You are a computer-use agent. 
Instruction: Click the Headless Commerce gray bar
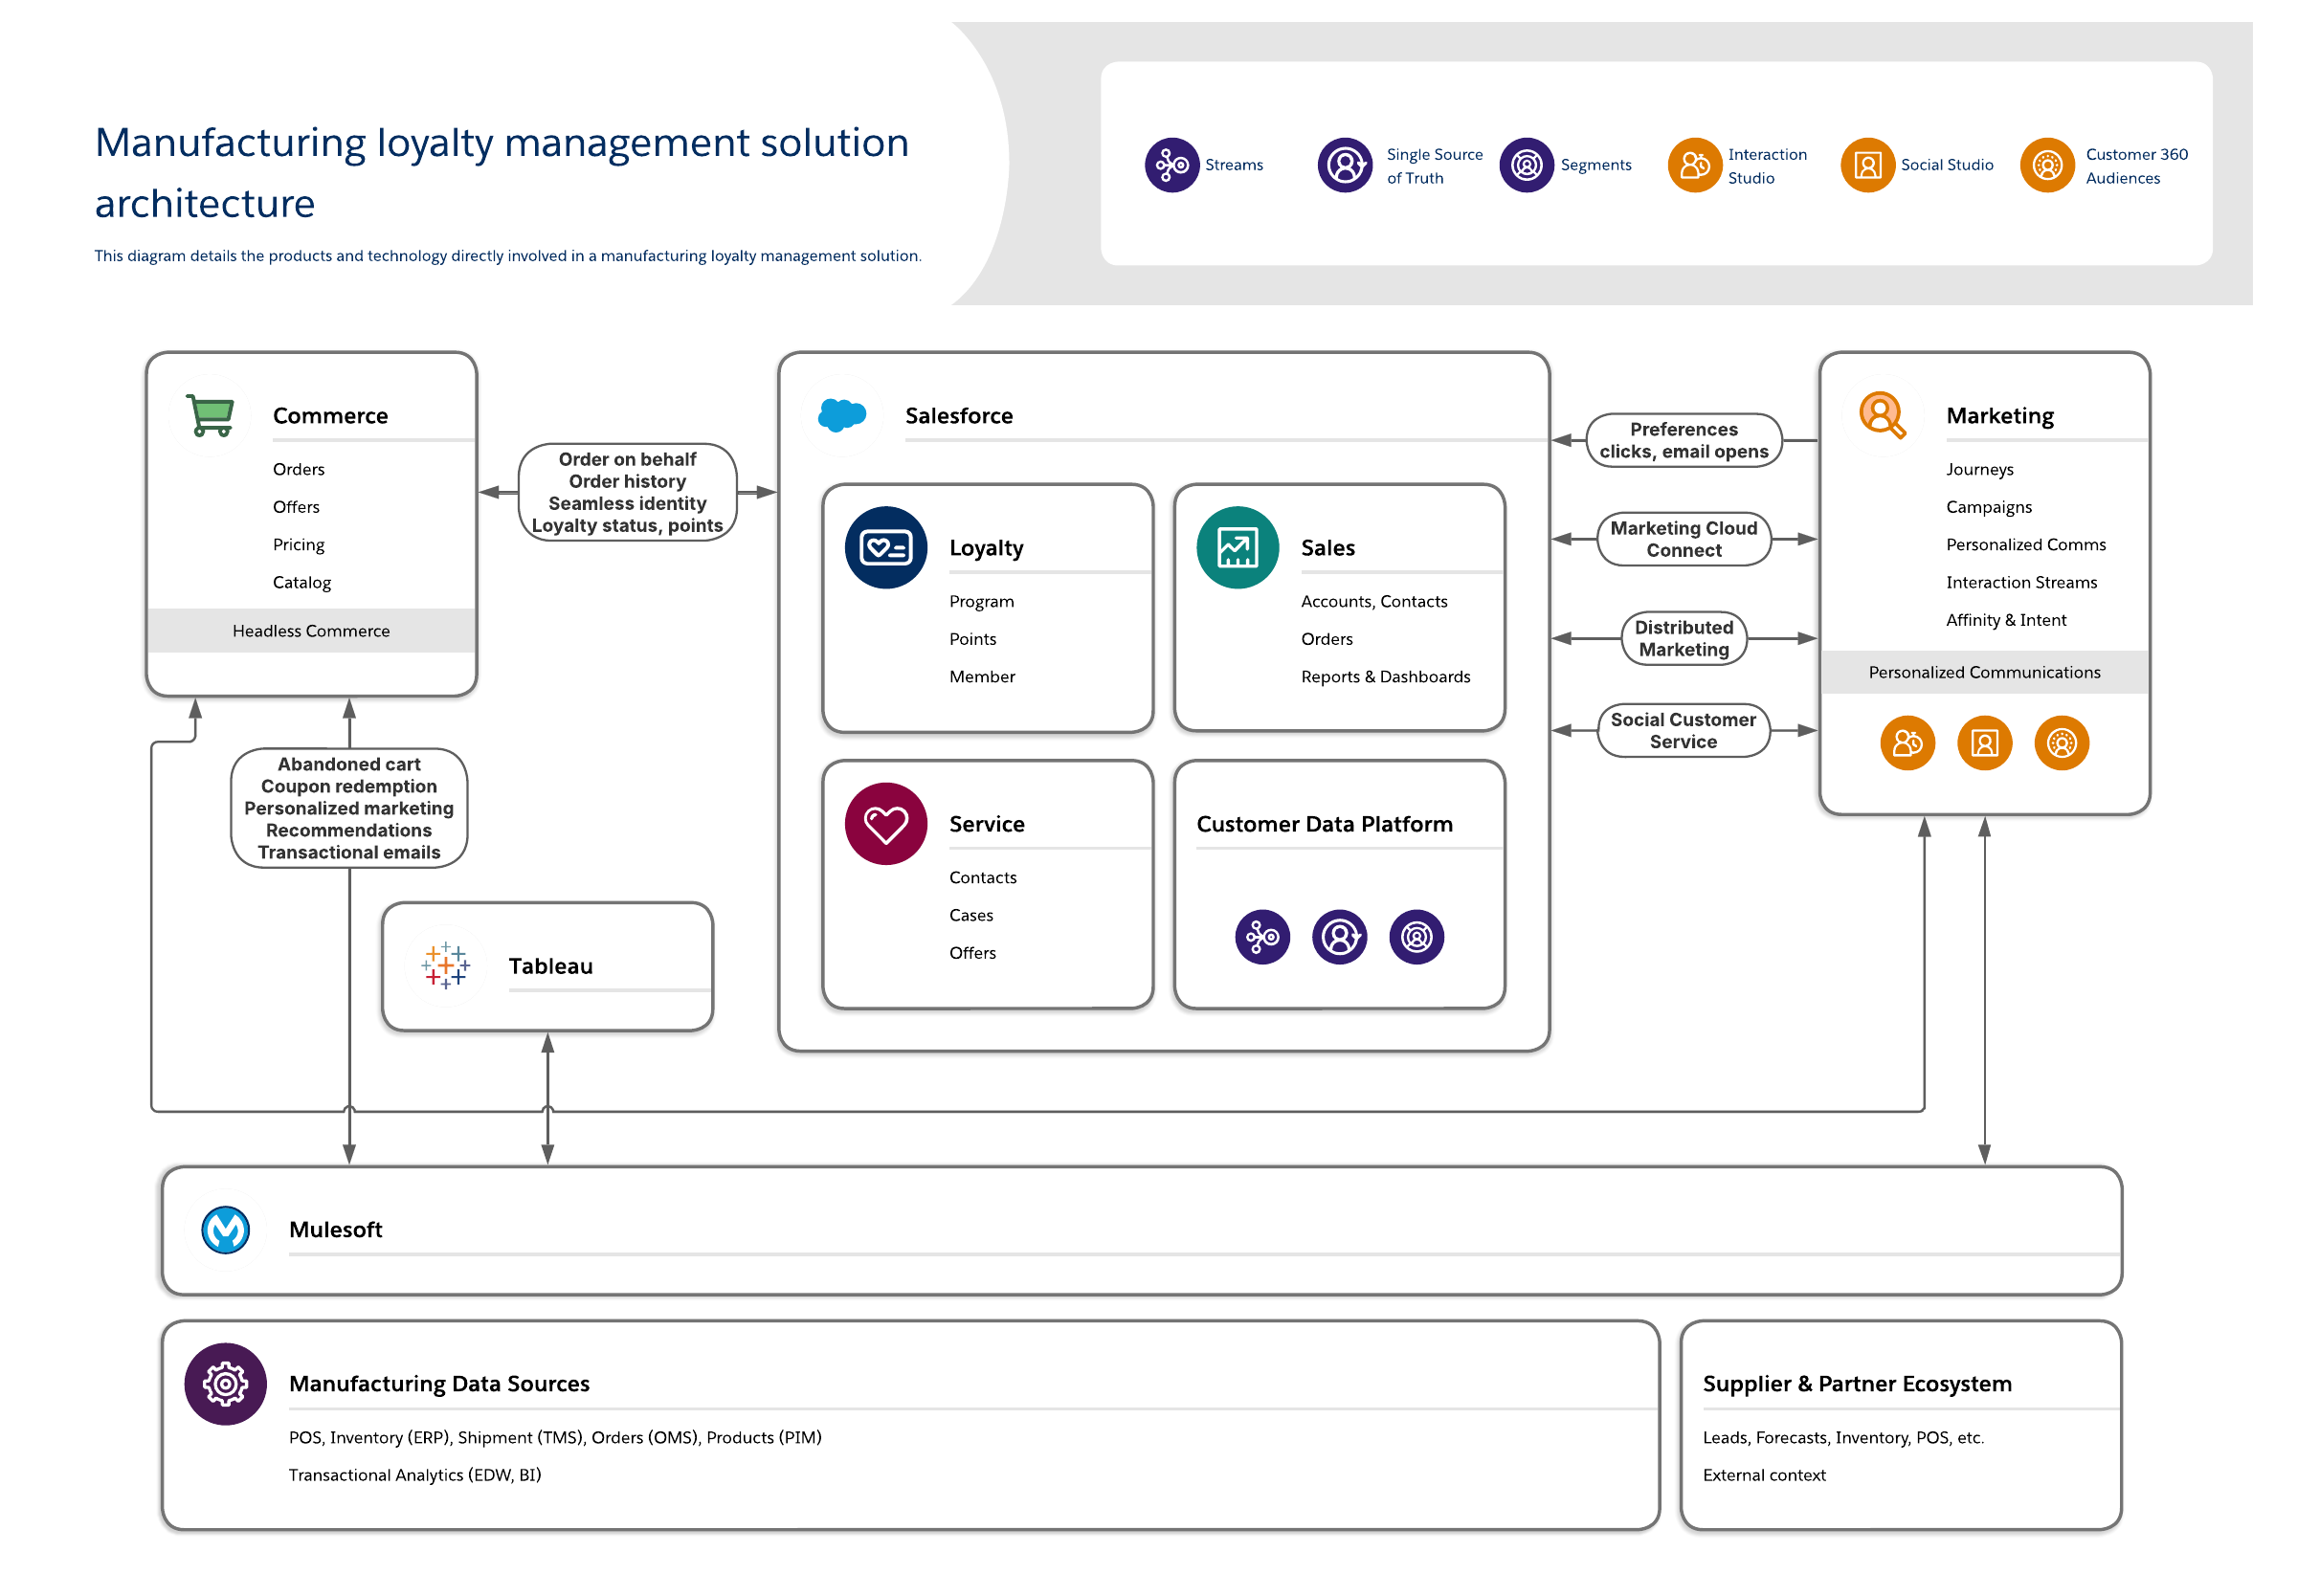[x=311, y=631]
